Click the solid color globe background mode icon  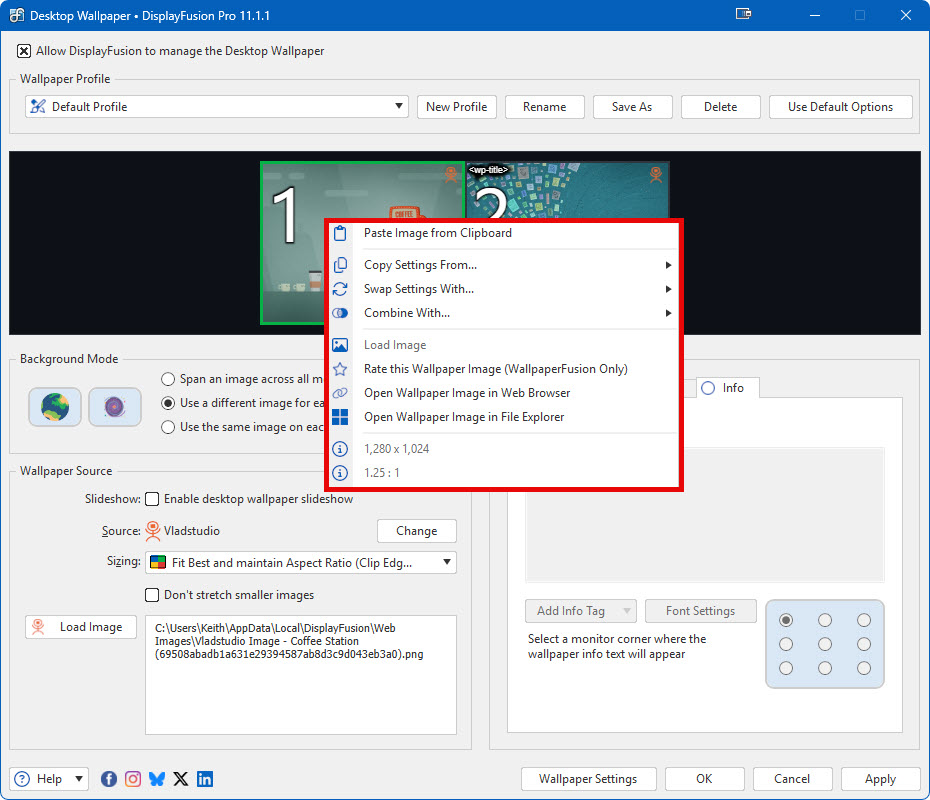click(x=55, y=407)
